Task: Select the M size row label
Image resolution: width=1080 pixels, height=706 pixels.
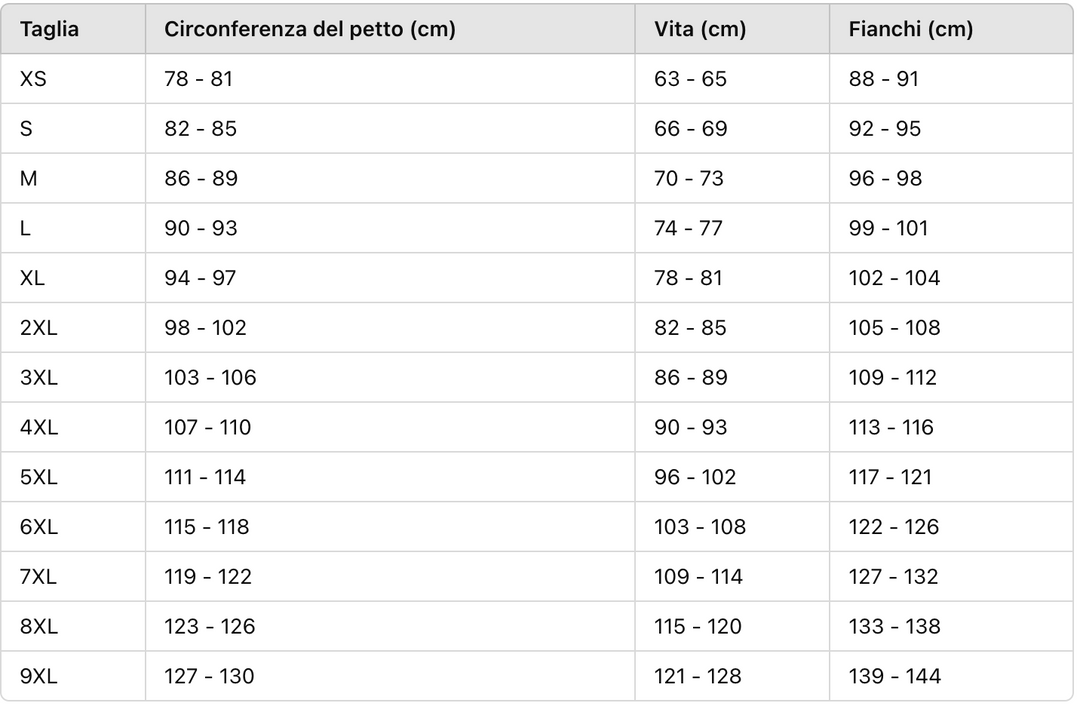Action: (28, 178)
